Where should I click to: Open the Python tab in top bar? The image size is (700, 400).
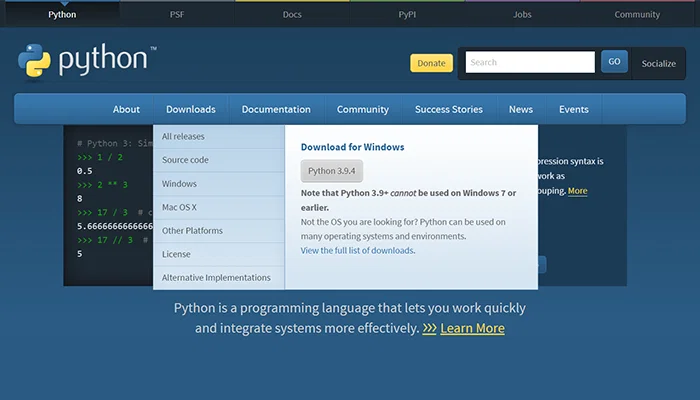click(x=62, y=14)
